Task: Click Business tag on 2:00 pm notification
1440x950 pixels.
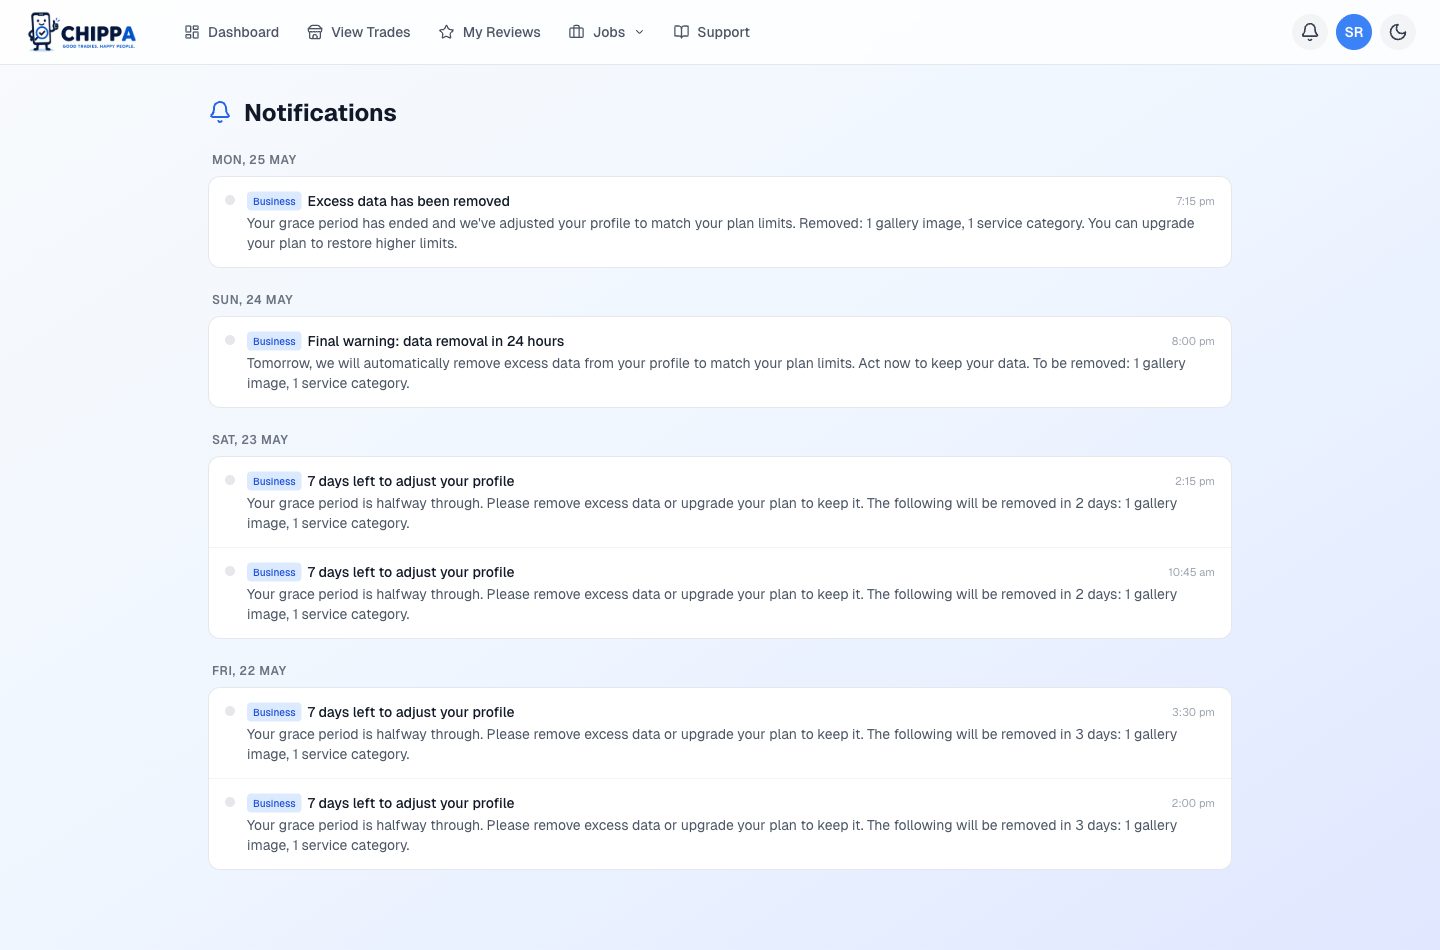Action: click(274, 803)
